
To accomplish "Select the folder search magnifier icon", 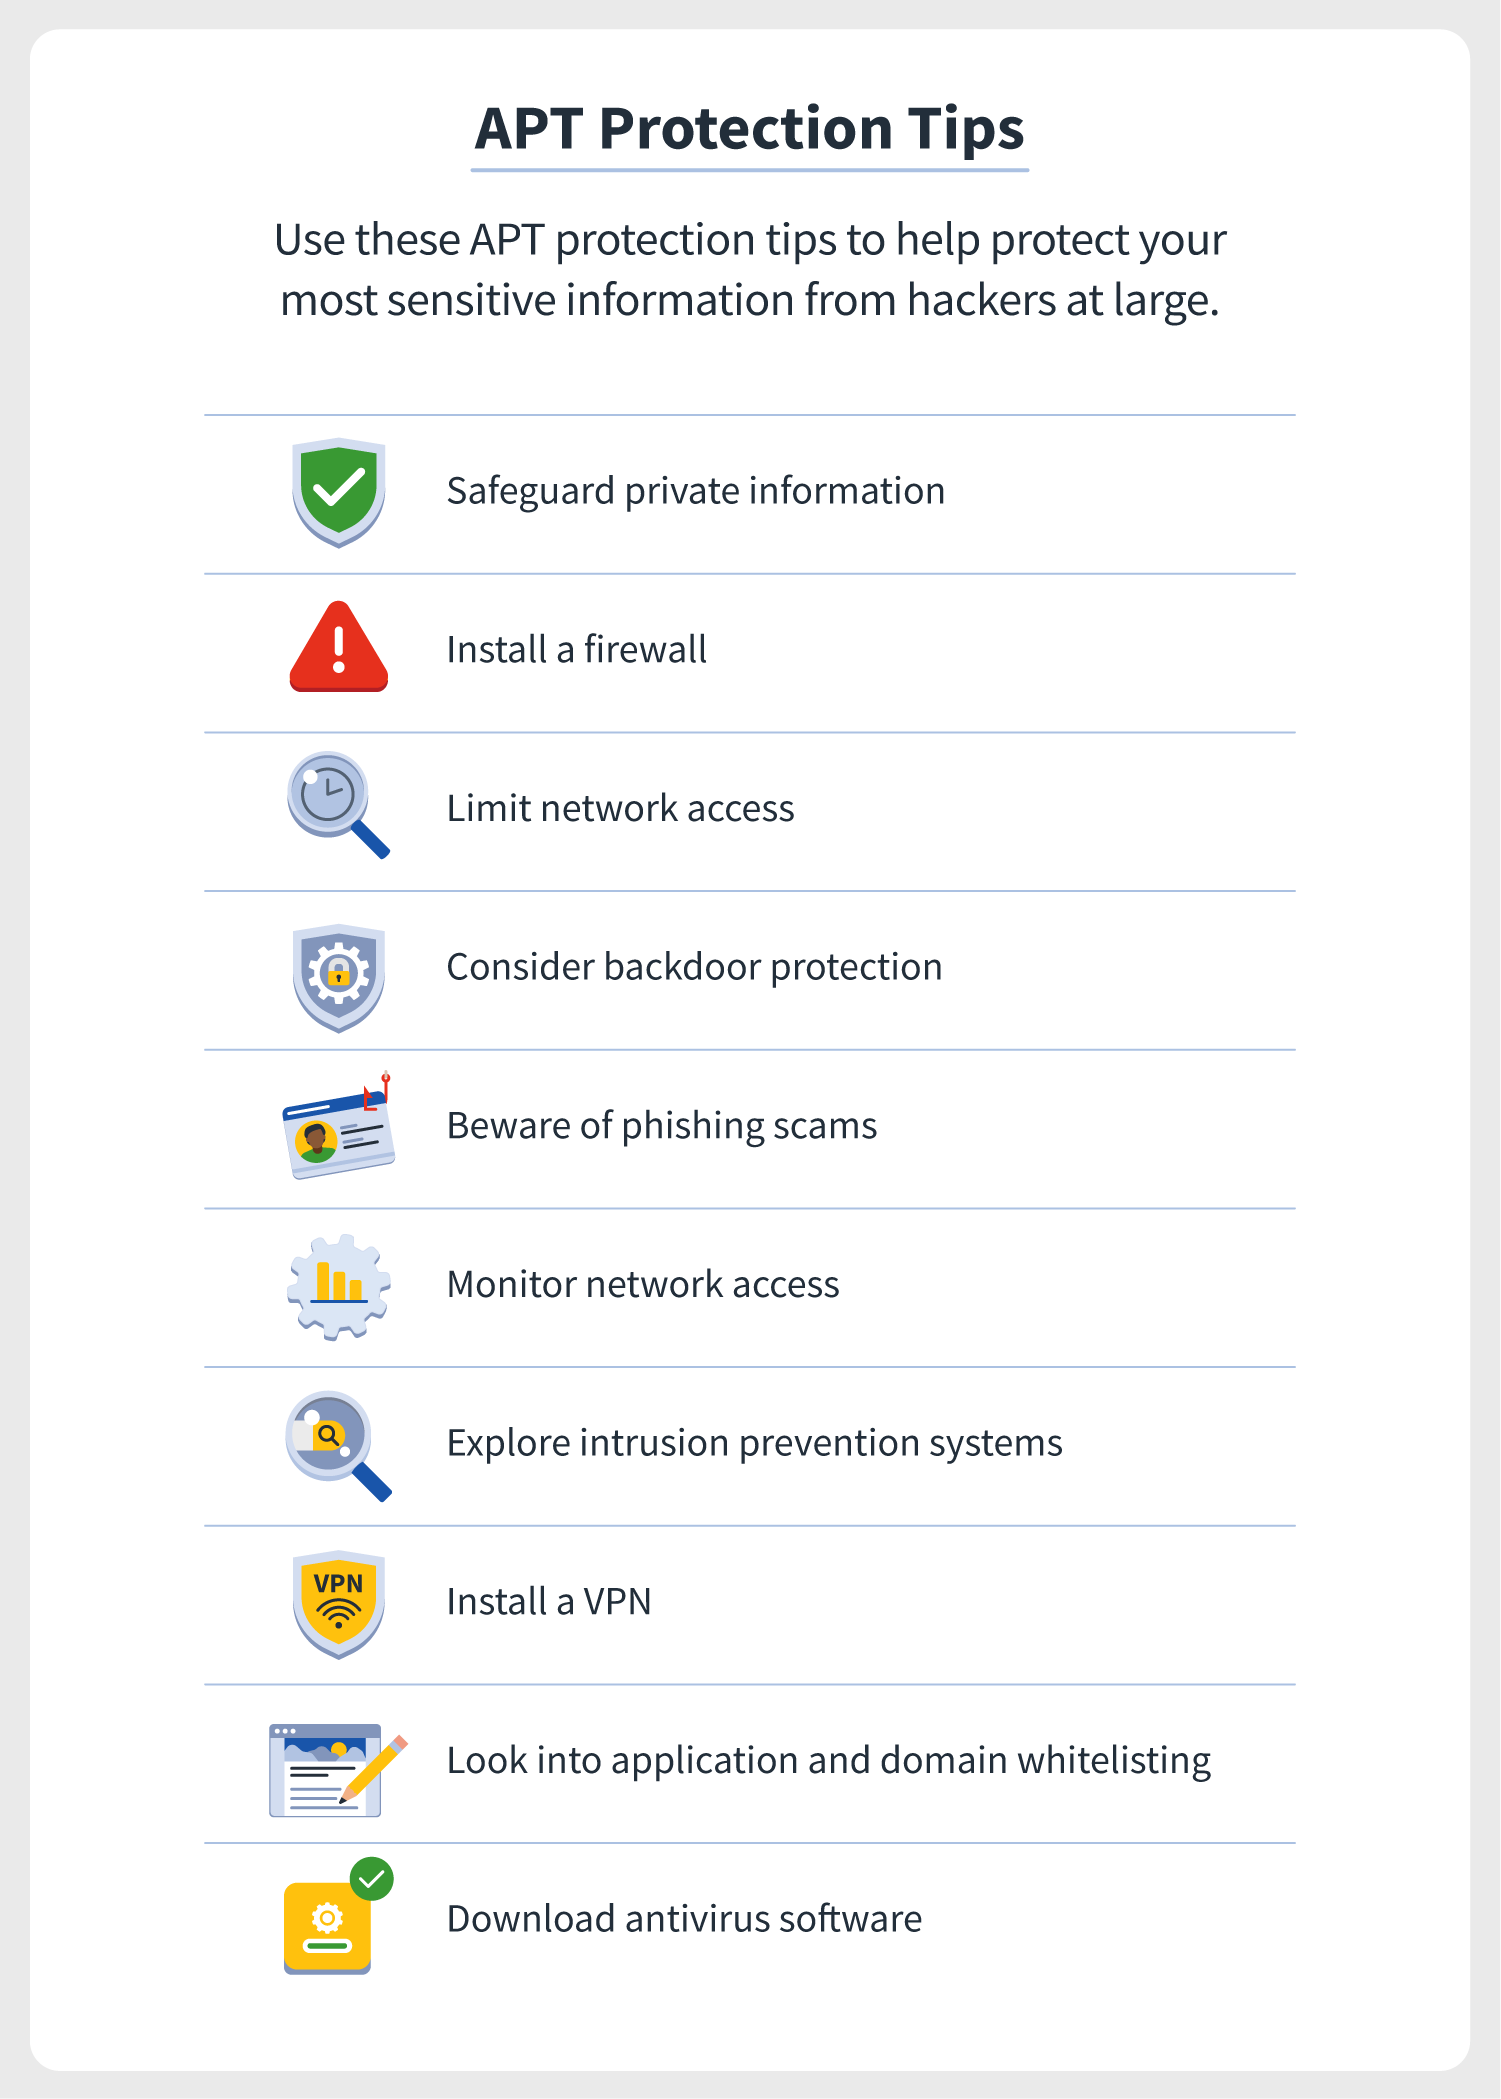I will click(x=338, y=1446).
